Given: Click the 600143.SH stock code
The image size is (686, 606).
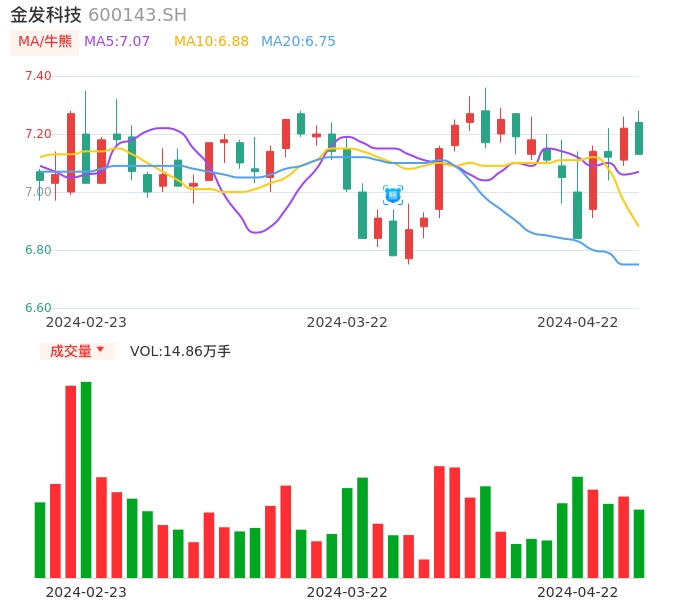Looking at the screenshot, I should pos(137,15).
